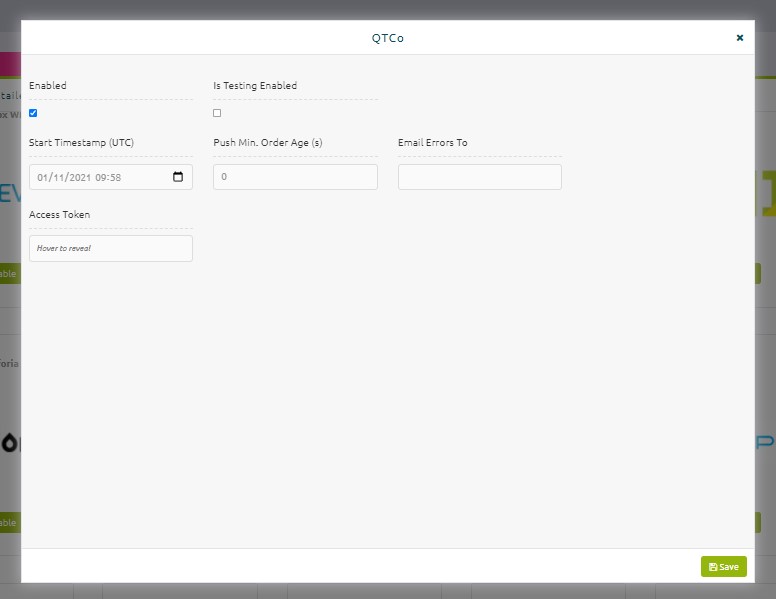
Task: Click the Is Testing Enabled label
Action: pos(255,85)
